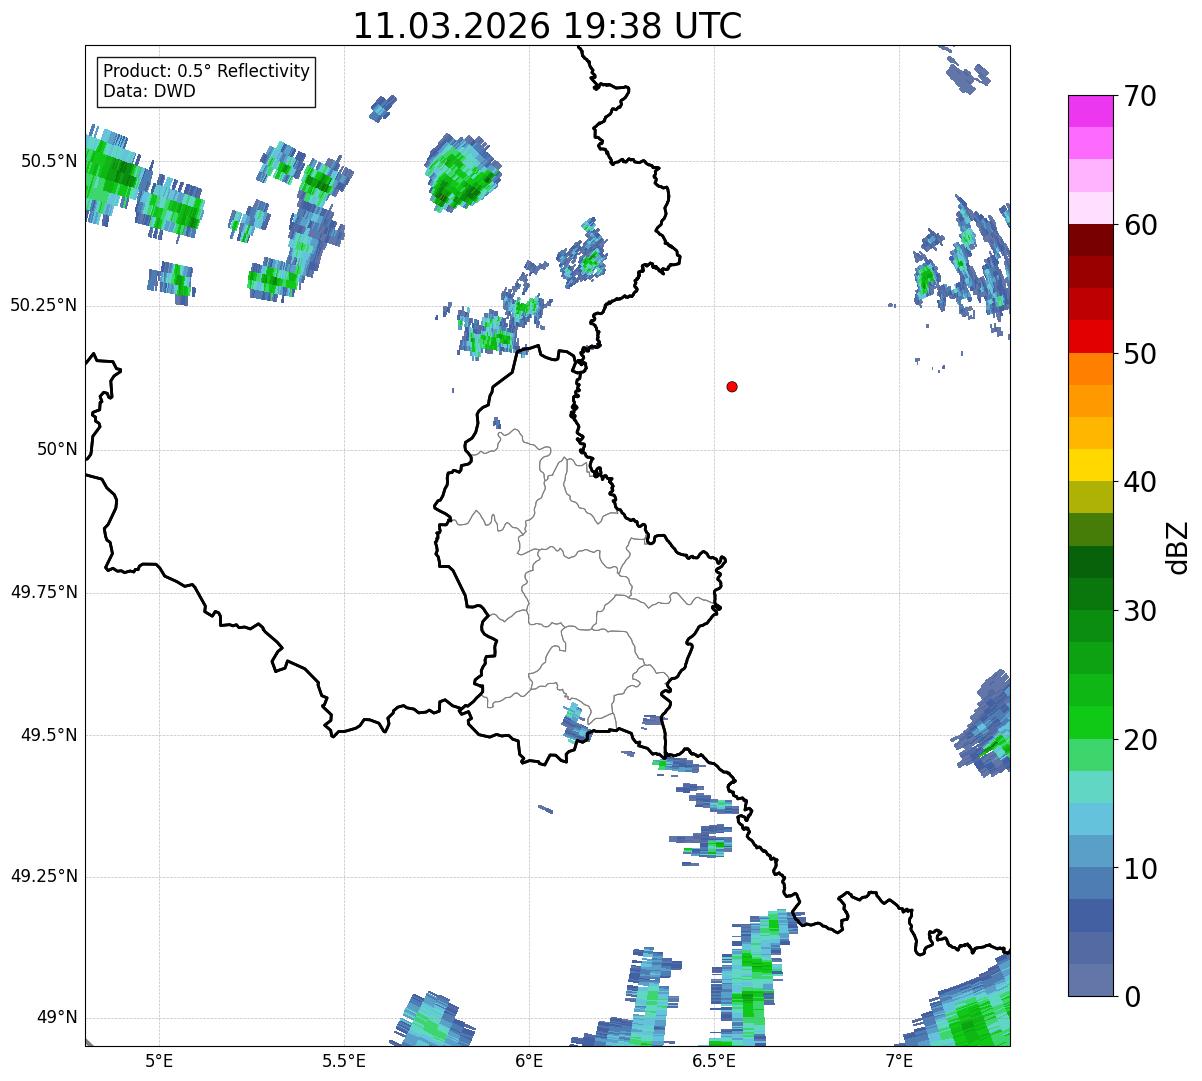Click the yellow colorbar segment above 40
This screenshot has width=1202, height=1081.
(1090, 465)
